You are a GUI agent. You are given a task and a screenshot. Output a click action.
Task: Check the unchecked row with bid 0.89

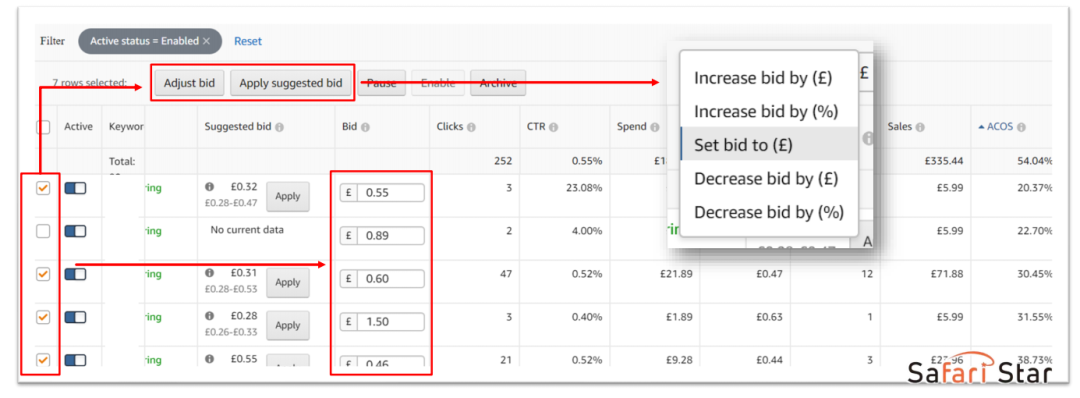pyautogui.click(x=43, y=231)
